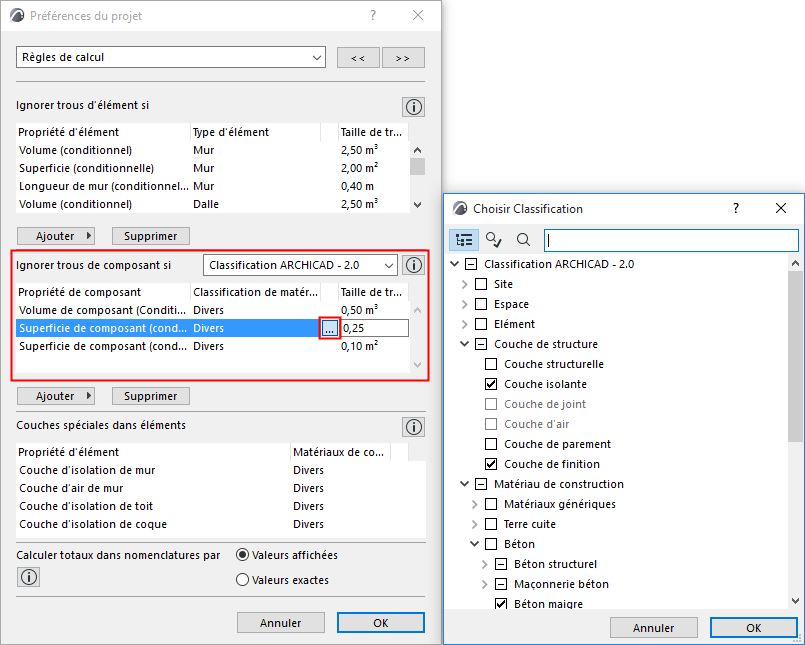Click Ajouter under component holes list
The image size is (805, 645).
[56, 396]
